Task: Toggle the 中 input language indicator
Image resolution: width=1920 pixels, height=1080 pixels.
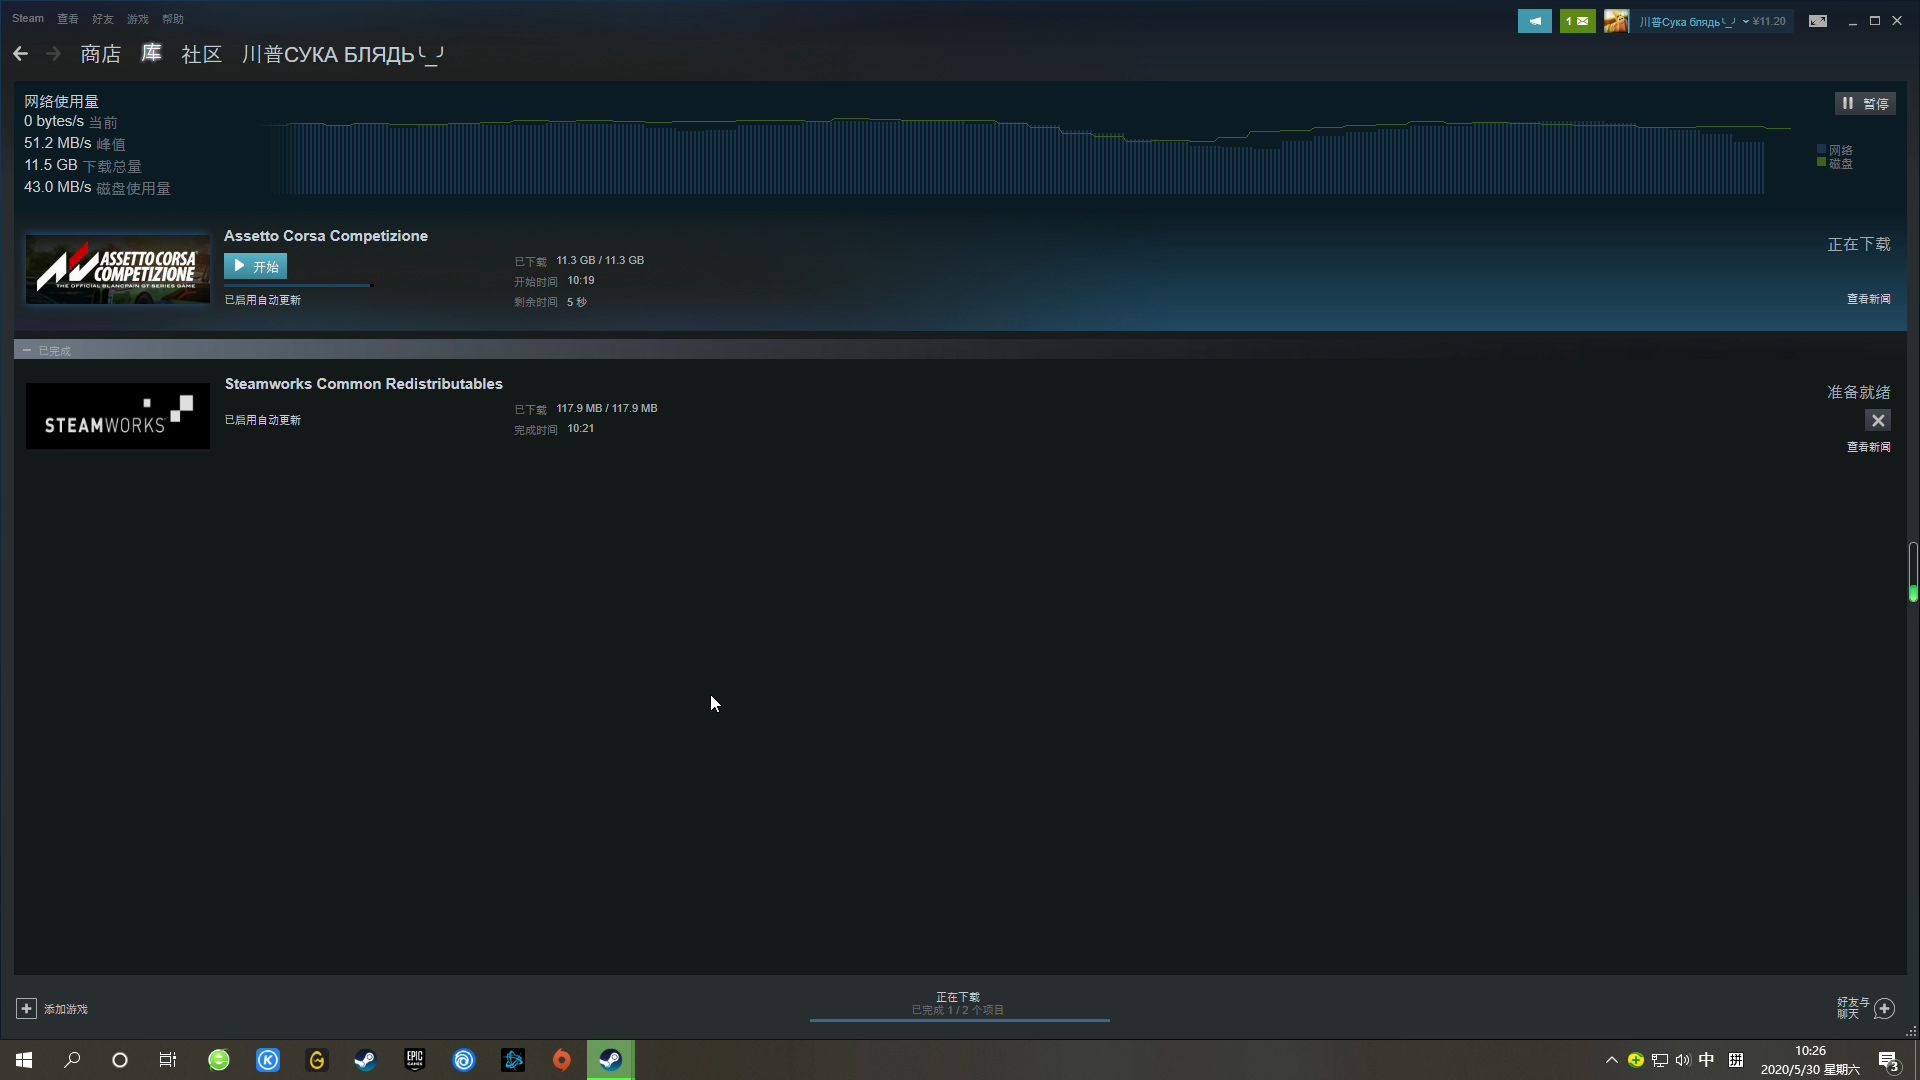Action: 1707,1060
